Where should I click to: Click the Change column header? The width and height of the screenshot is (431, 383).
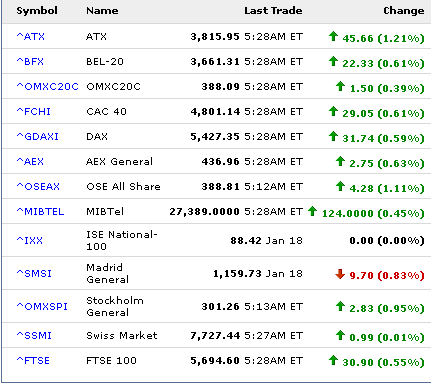click(x=404, y=11)
